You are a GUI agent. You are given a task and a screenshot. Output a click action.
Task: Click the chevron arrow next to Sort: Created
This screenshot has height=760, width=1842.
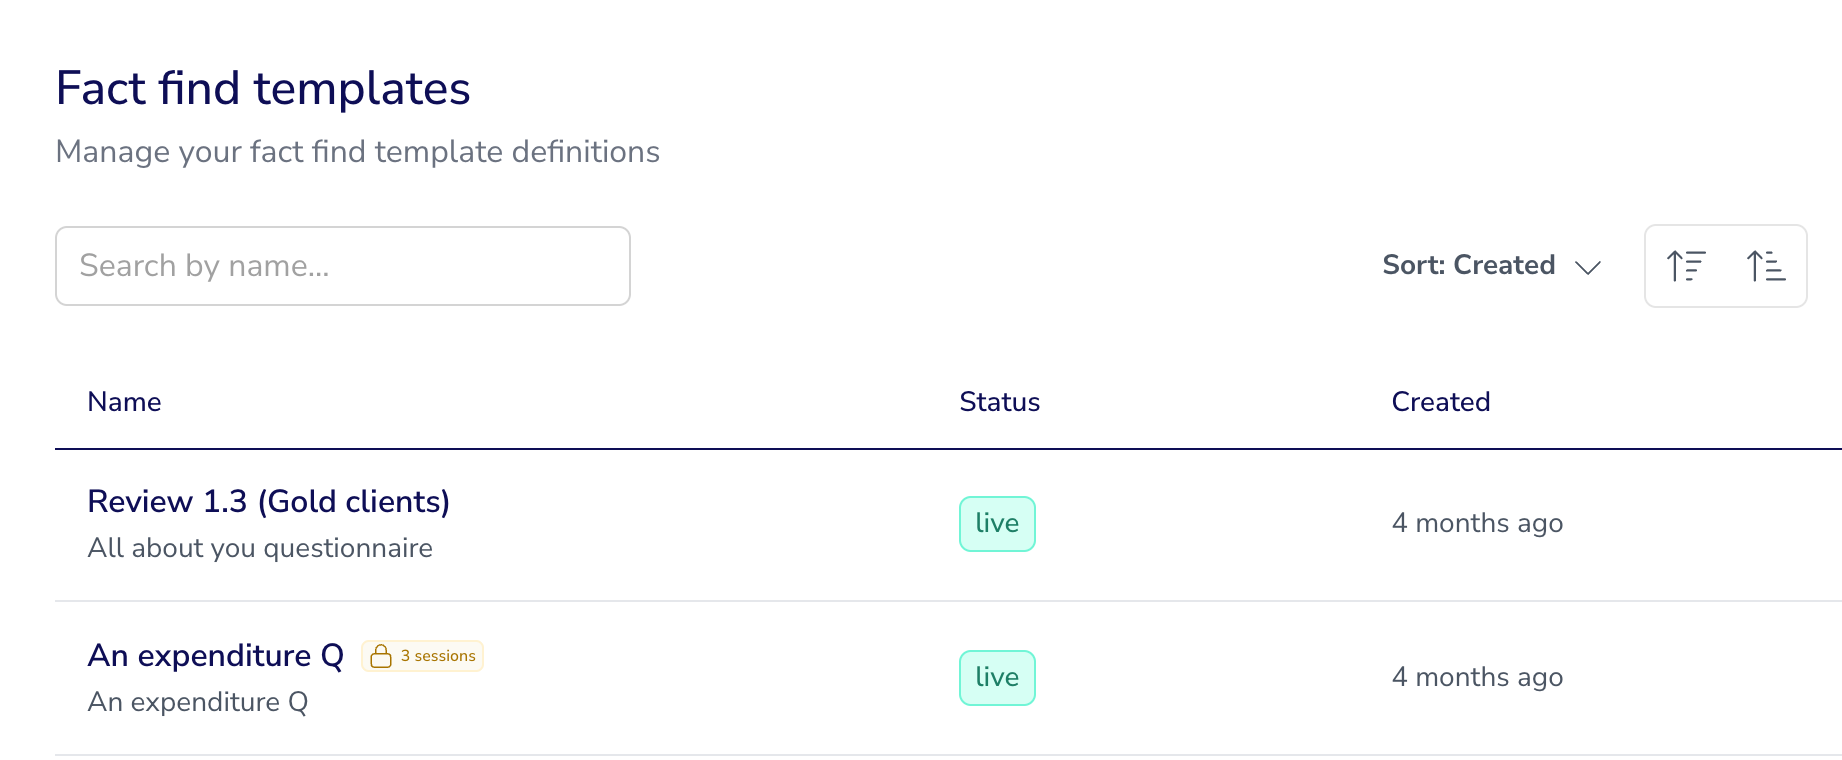point(1588,267)
